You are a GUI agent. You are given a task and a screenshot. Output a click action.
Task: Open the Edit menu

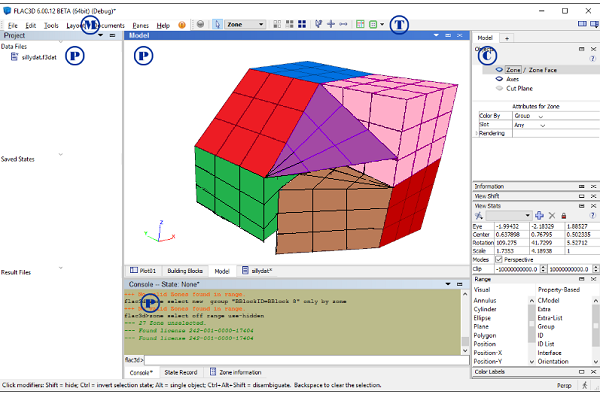point(31,26)
